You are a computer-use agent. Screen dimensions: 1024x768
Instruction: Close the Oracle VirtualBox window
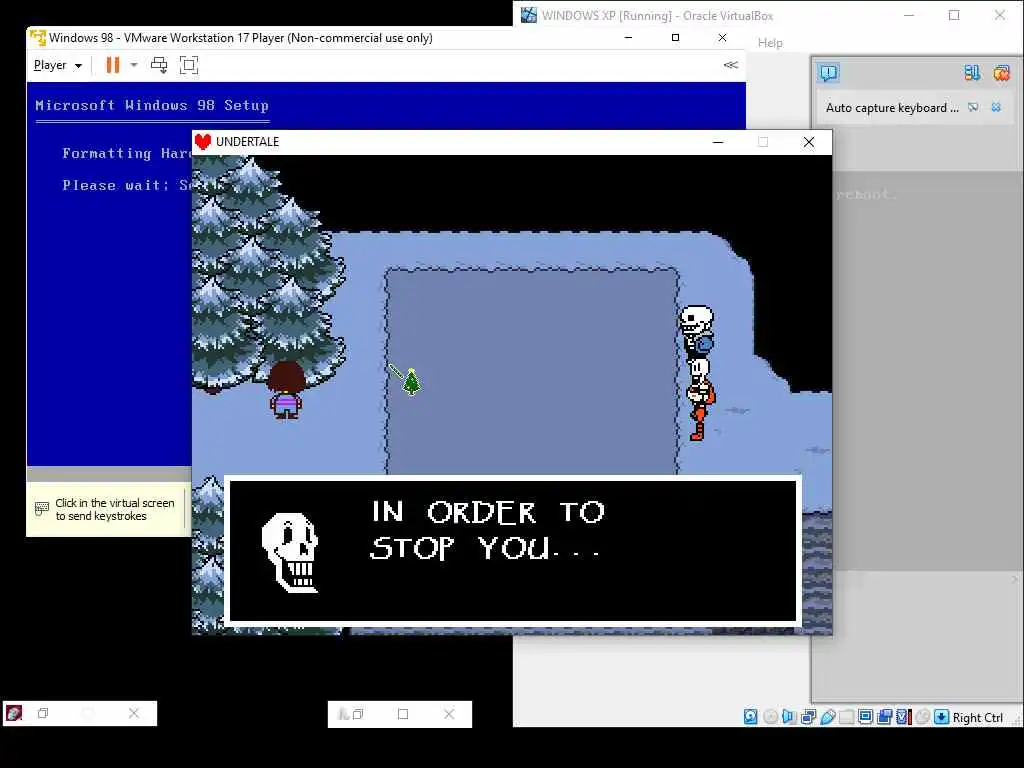(1000, 15)
